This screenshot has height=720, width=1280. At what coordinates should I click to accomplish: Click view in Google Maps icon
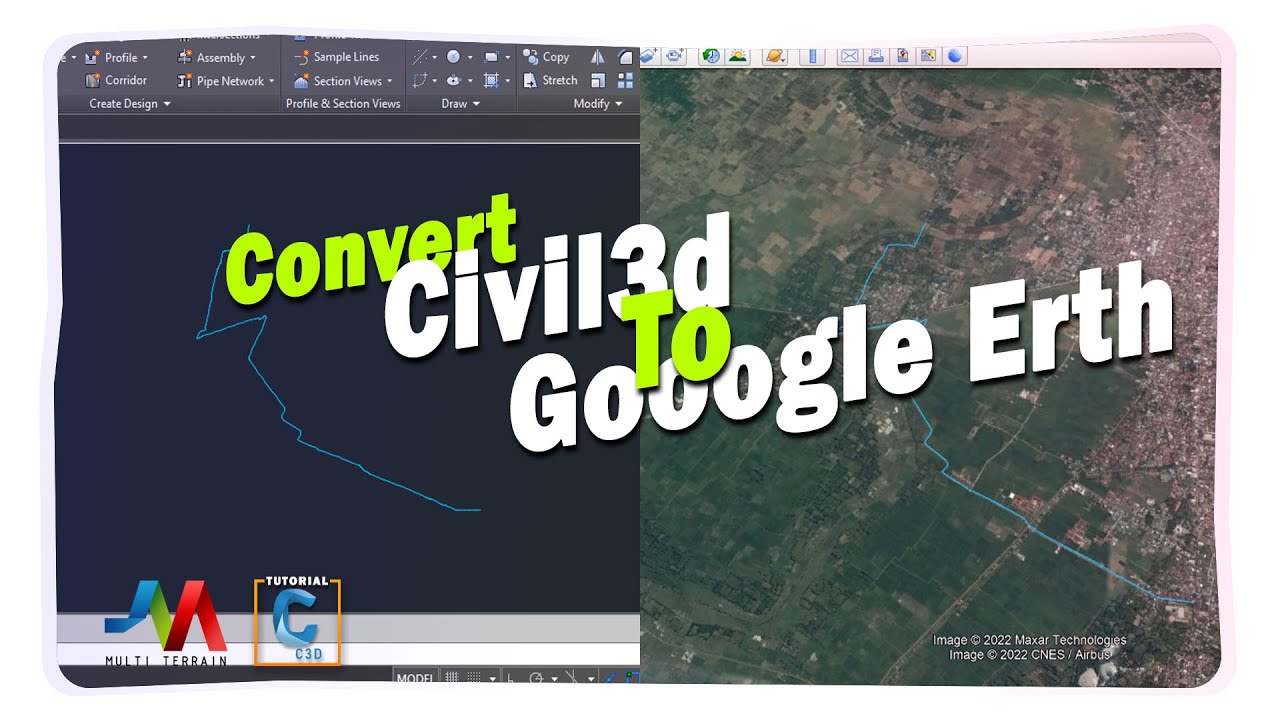[928, 56]
